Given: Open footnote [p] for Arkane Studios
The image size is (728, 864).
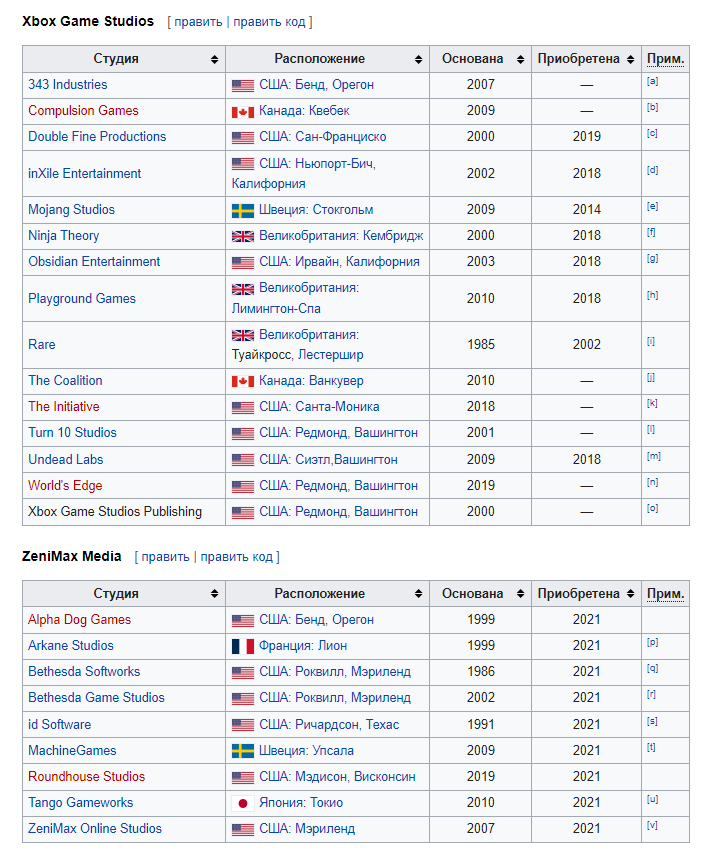Looking at the screenshot, I should [x=652, y=642].
